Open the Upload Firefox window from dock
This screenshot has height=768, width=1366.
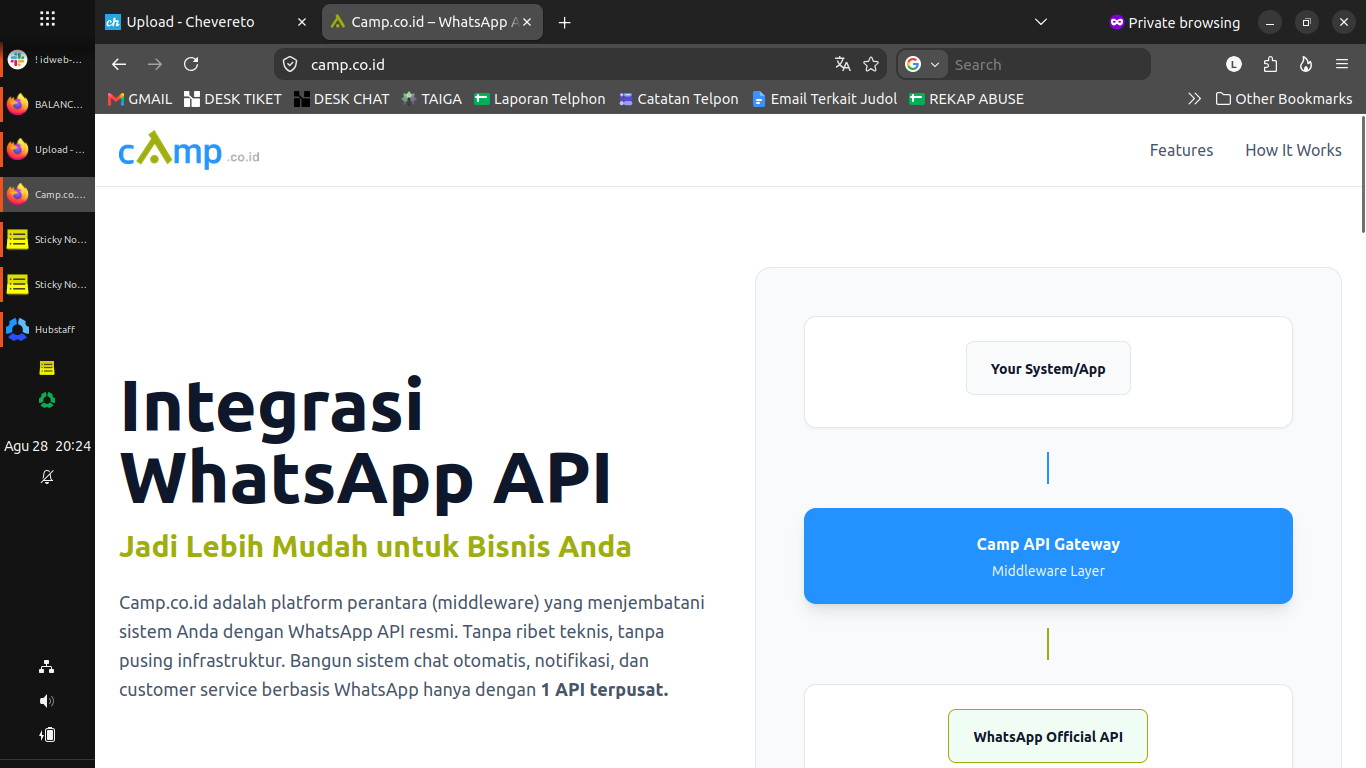(47, 150)
